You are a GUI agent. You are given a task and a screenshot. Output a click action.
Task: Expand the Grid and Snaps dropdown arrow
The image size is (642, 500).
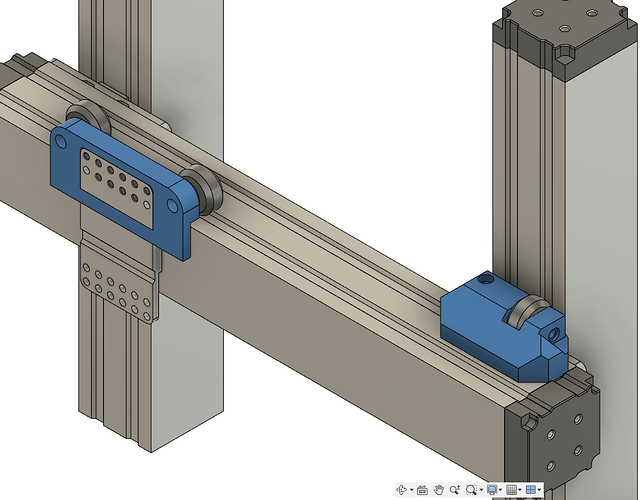(520, 490)
